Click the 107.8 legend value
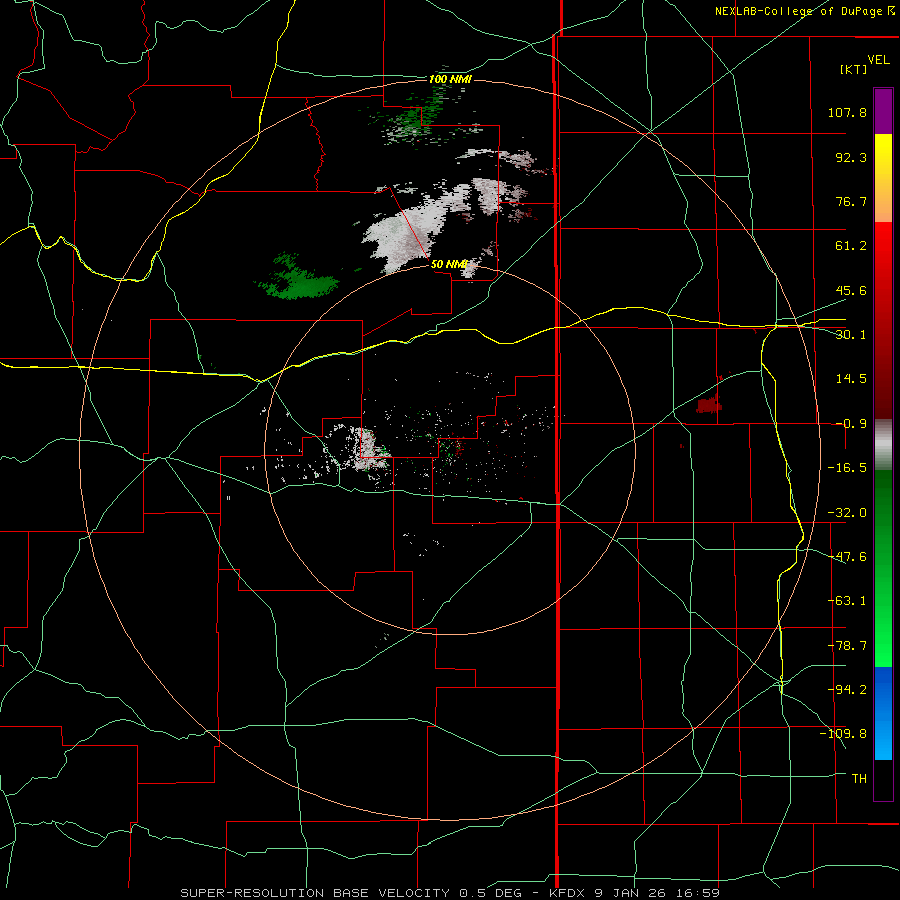The height and width of the screenshot is (900, 900). point(847,112)
